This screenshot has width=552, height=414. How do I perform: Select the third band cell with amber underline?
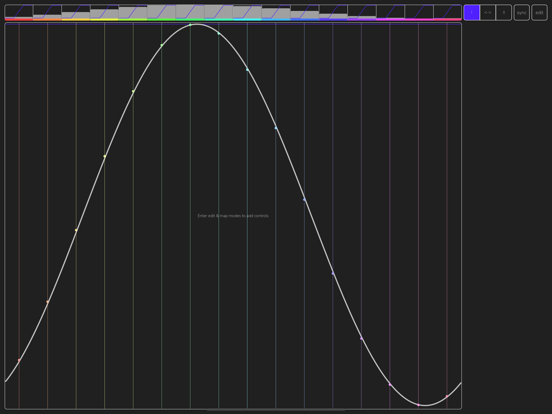(x=76, y=13)
